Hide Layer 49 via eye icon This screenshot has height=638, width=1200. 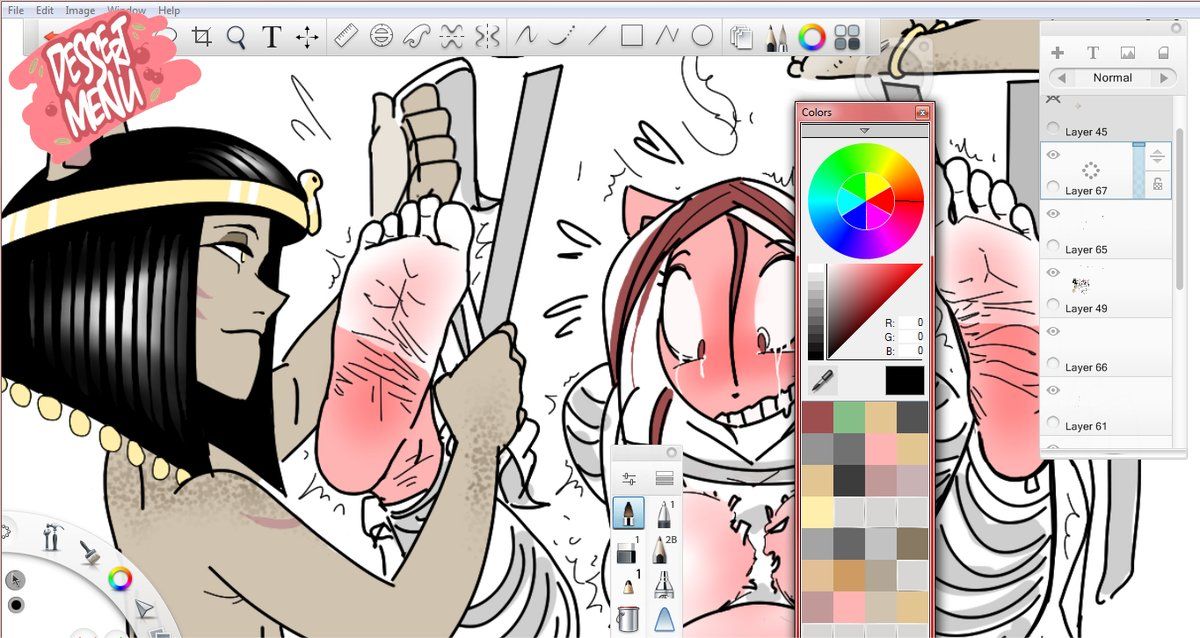[x=1052, y=272]
